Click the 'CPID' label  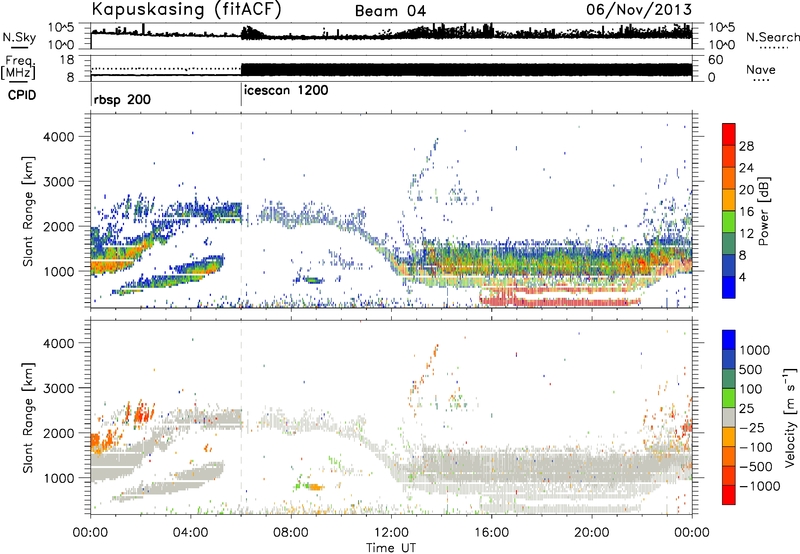click(x=22, y=95)
